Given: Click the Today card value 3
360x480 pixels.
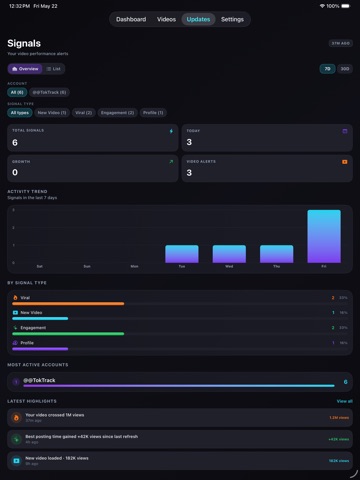Looking at the screenshot, I should point(189,142).
